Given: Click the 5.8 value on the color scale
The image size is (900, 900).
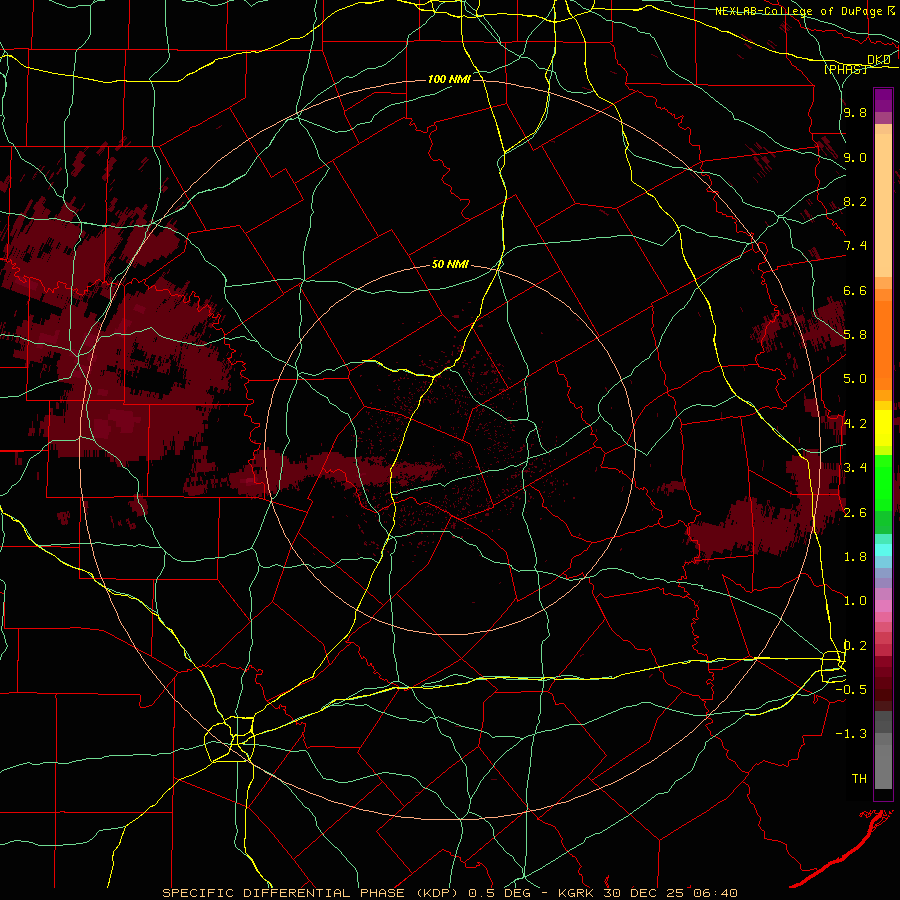Looking at the screenshot, I should [855, 335].
